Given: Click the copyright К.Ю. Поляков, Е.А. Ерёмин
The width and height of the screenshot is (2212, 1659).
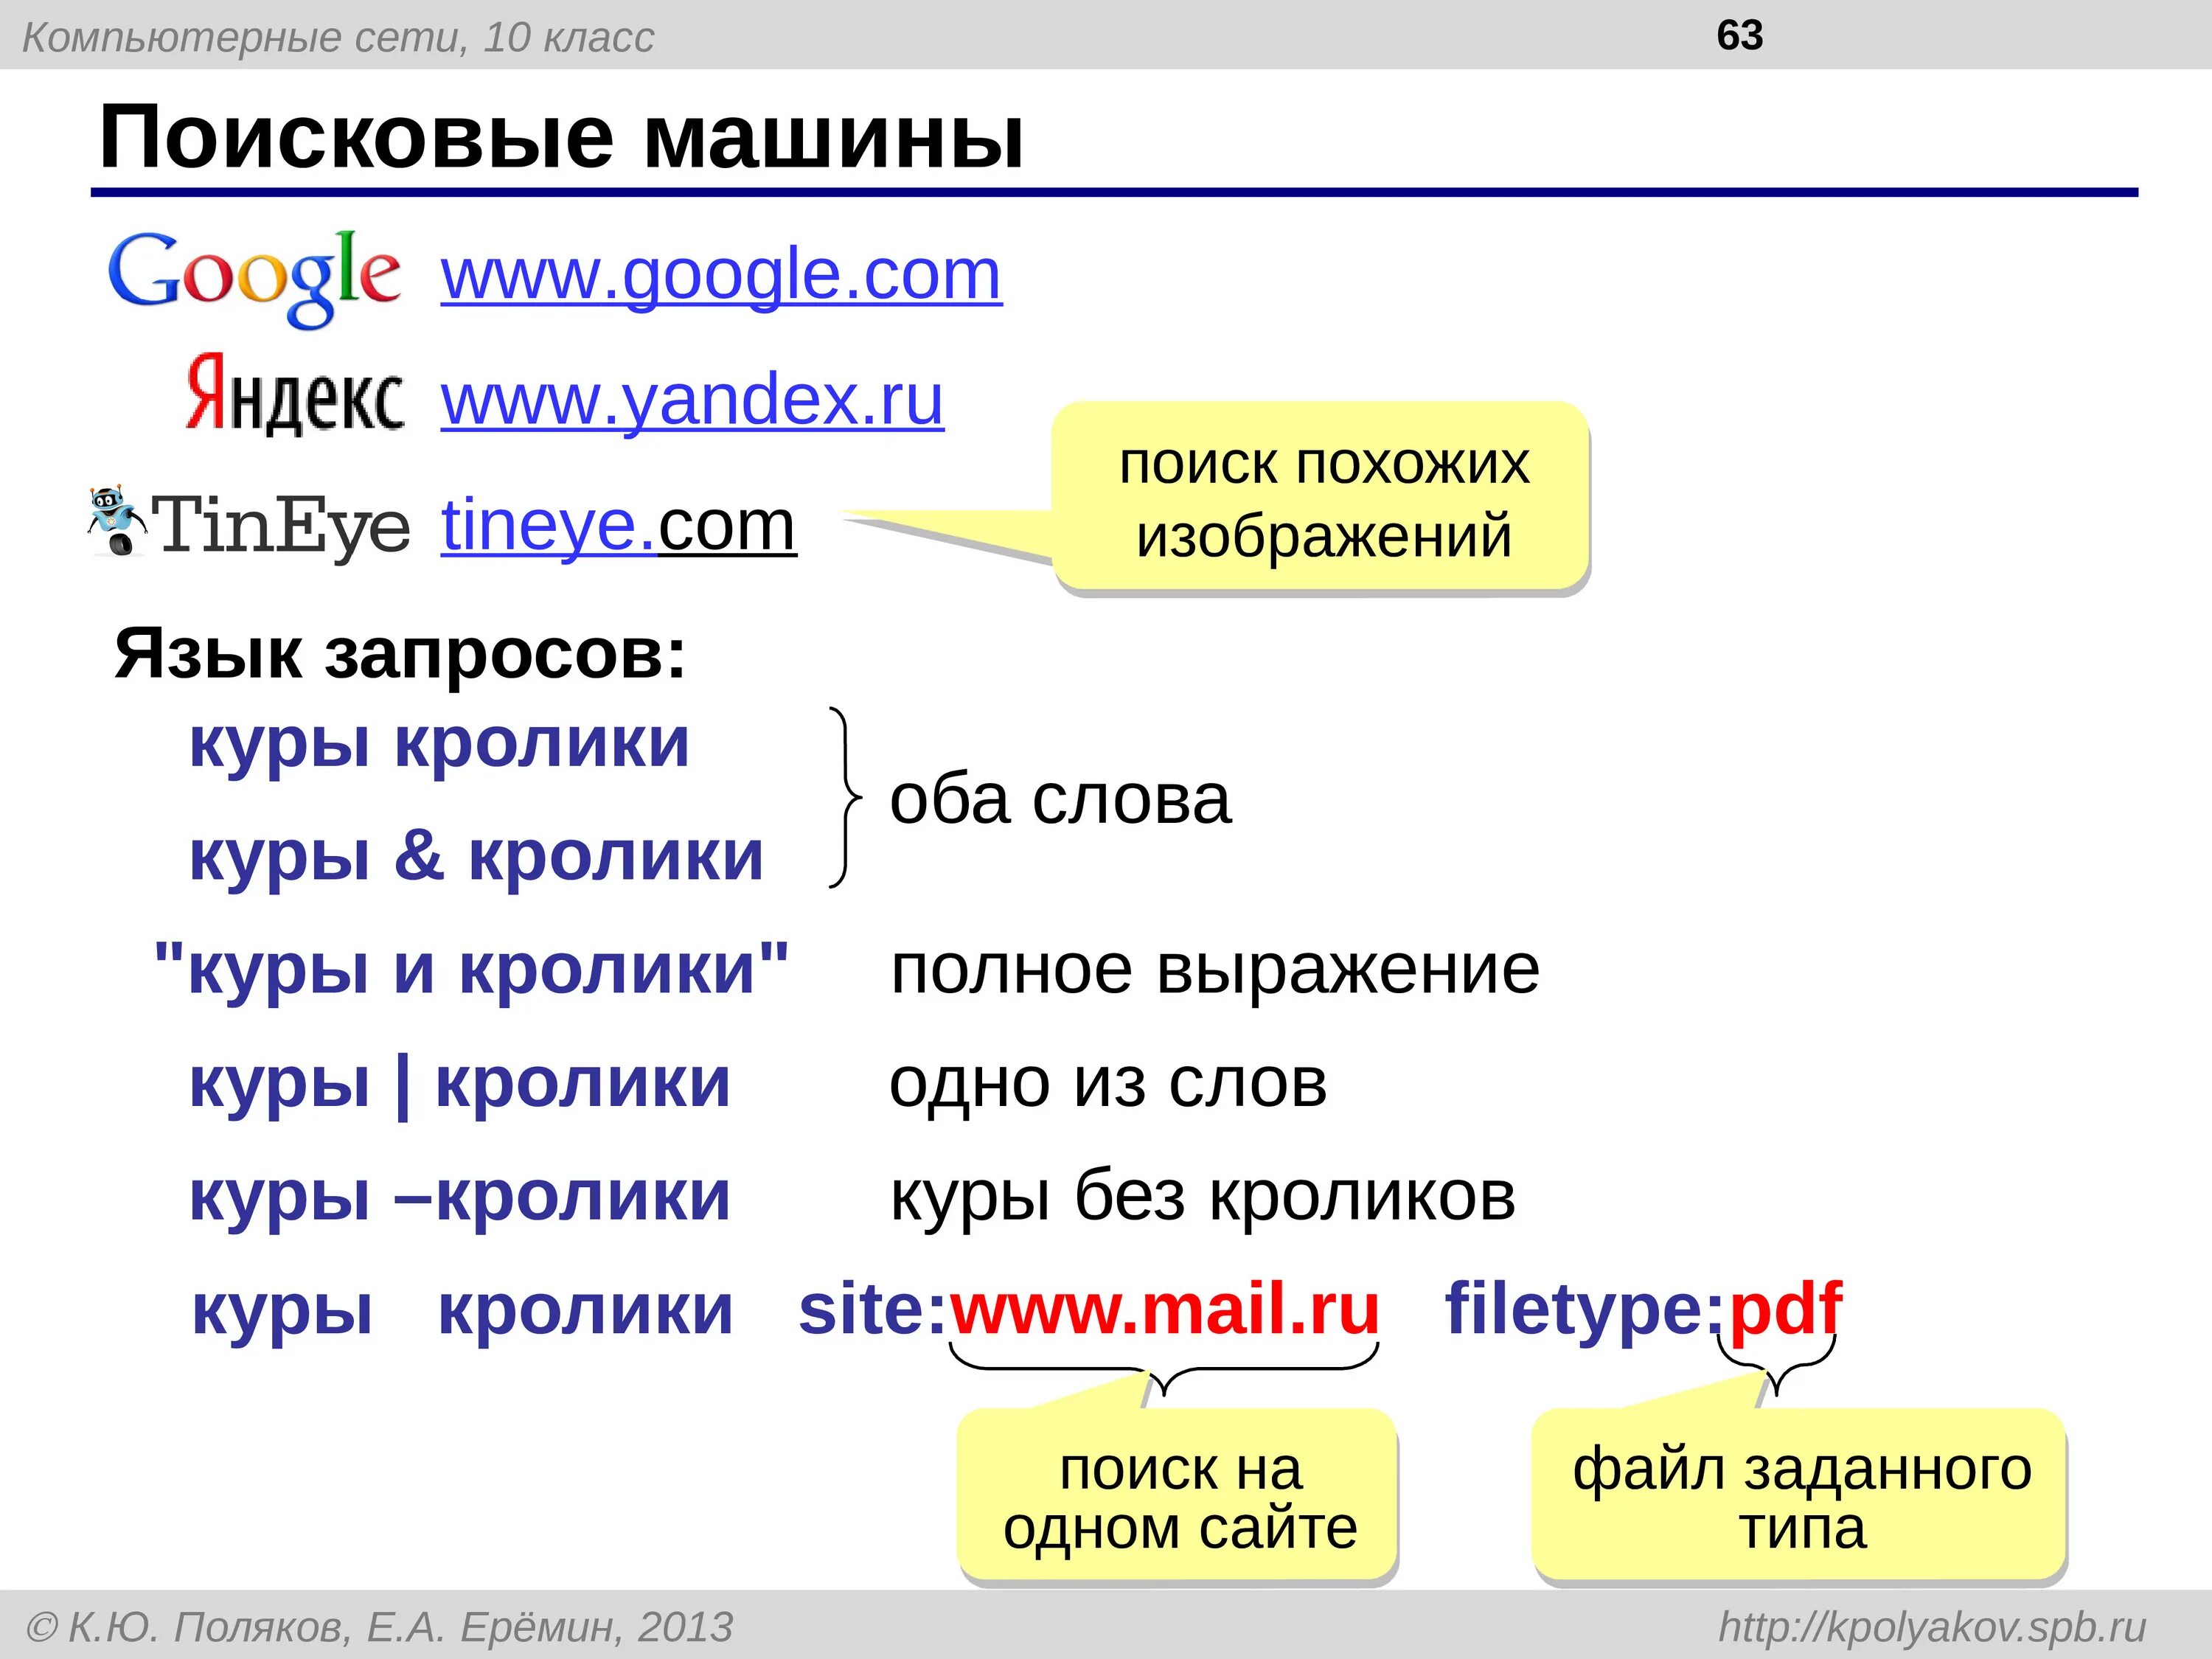Looking at the screenshot, I should (380, 1627).
